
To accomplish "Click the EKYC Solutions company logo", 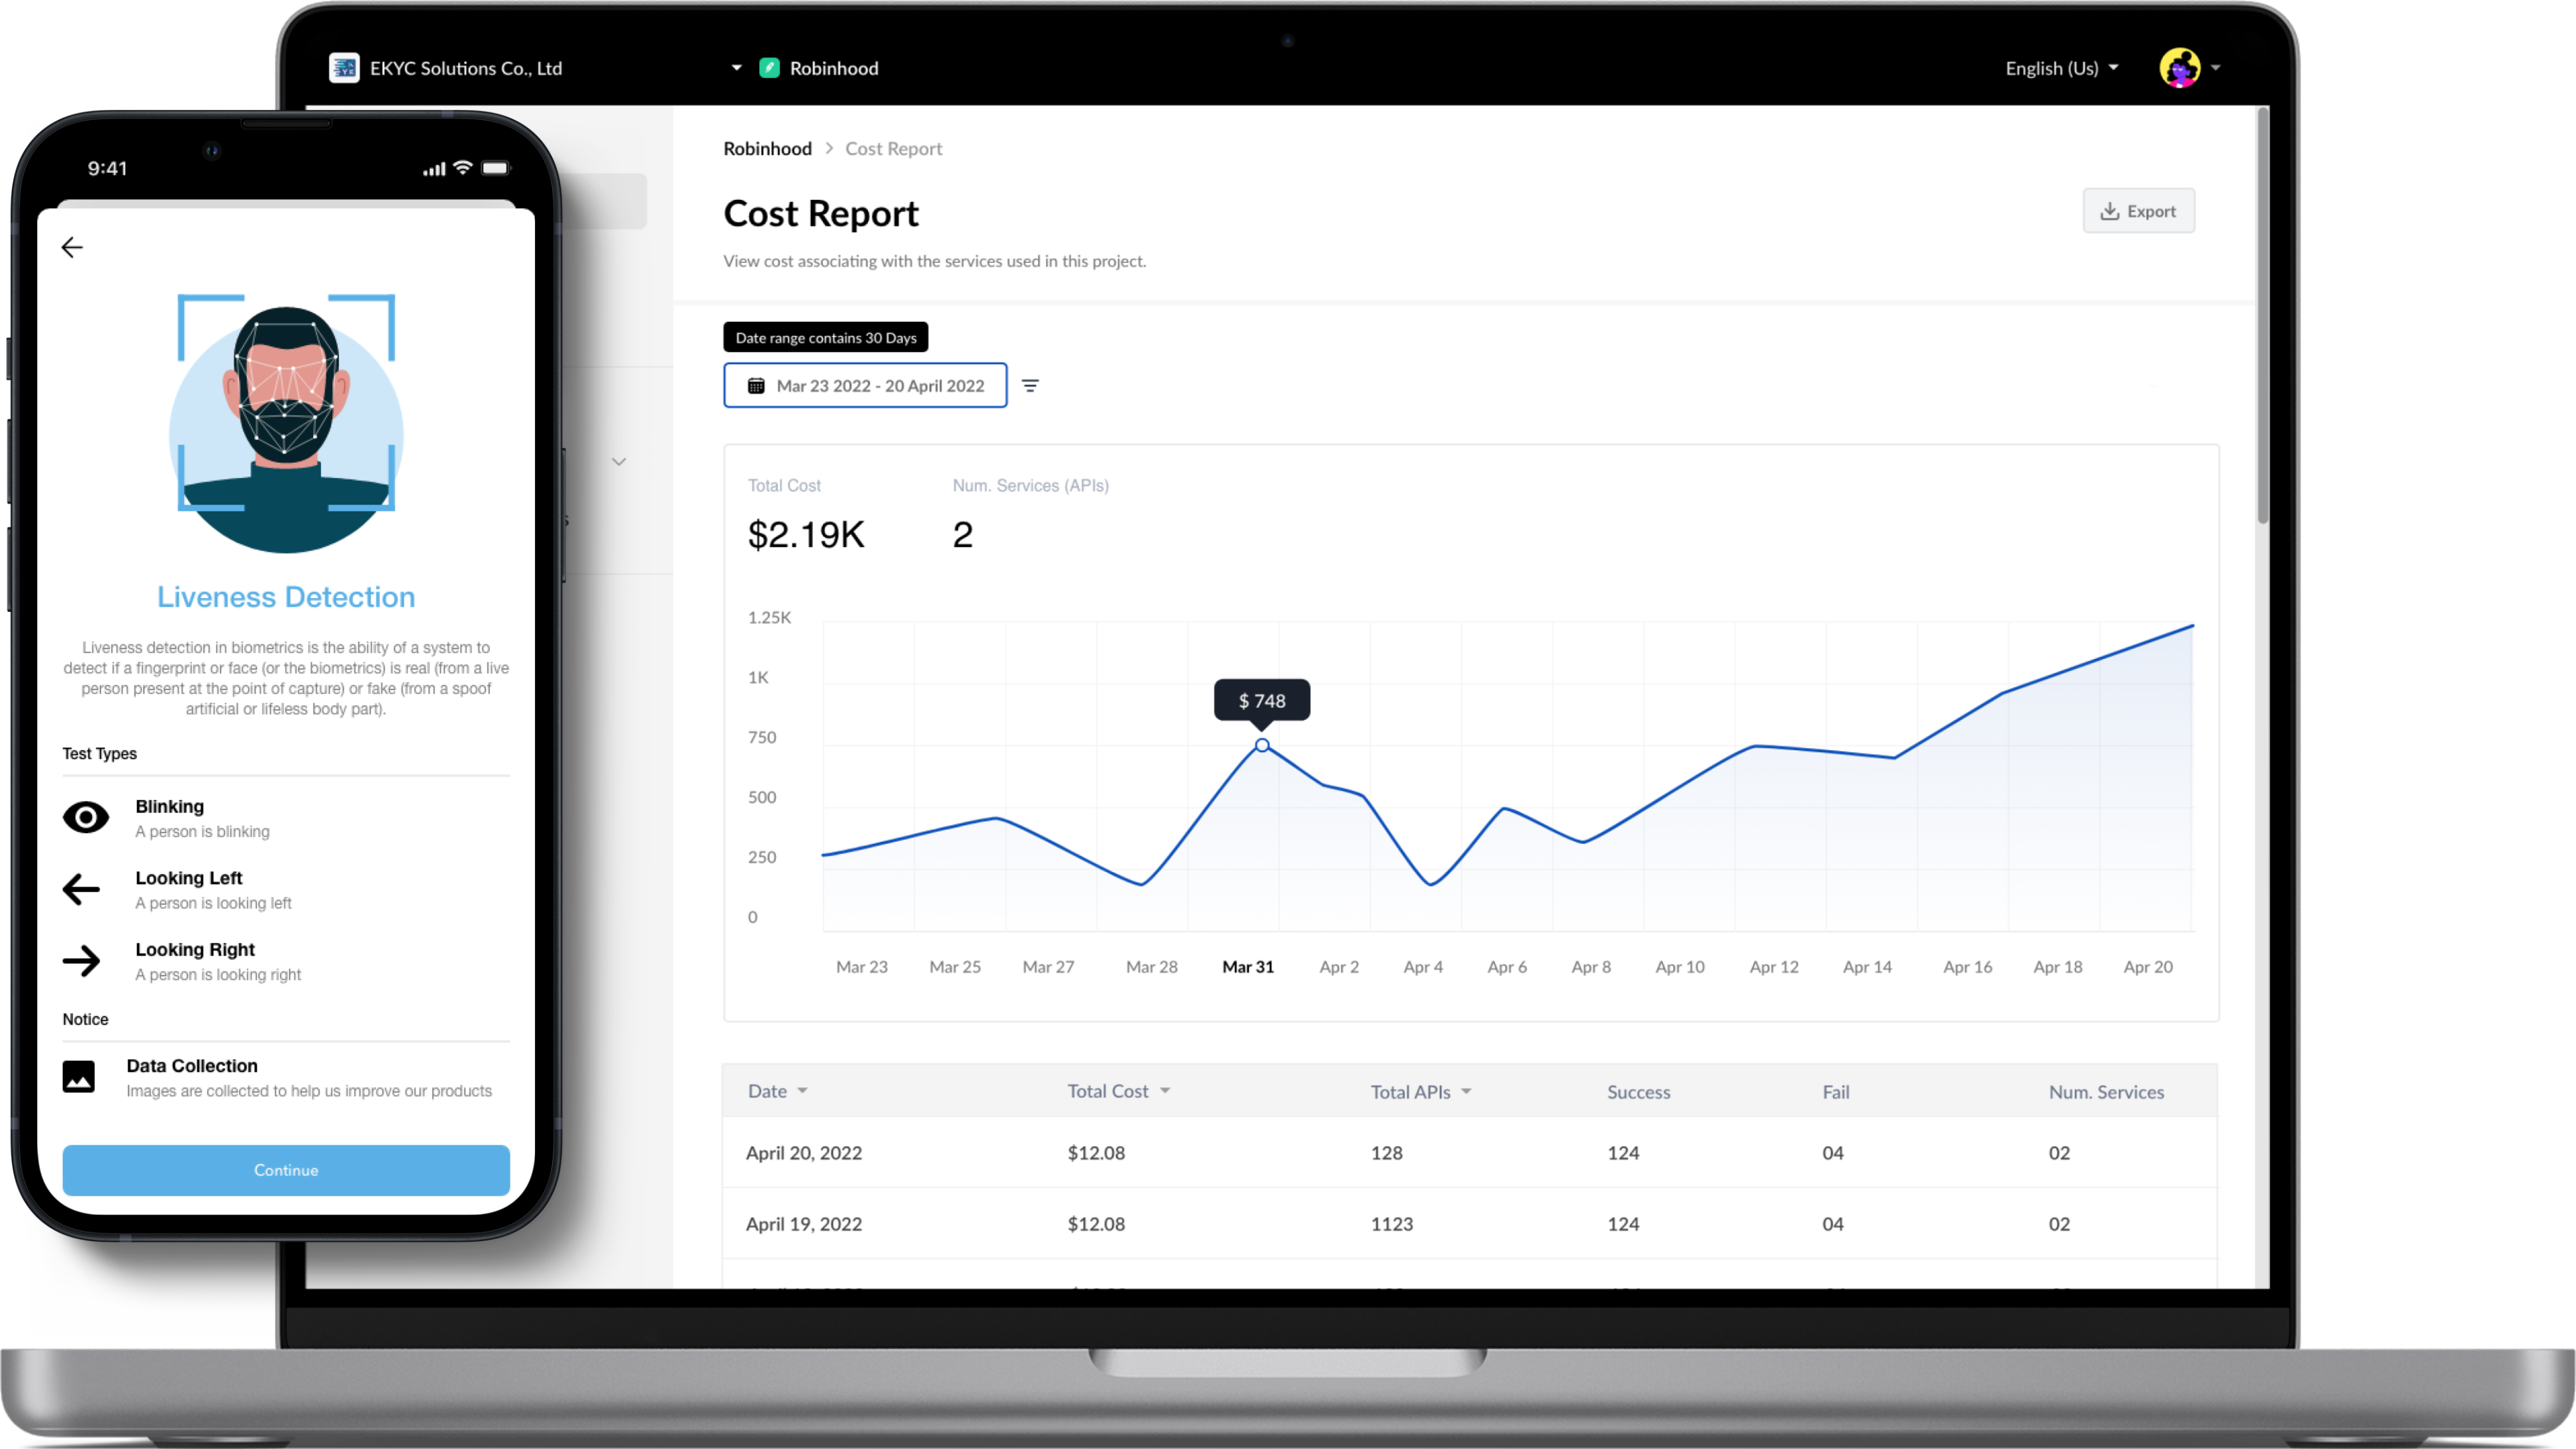I will (344, 68).
